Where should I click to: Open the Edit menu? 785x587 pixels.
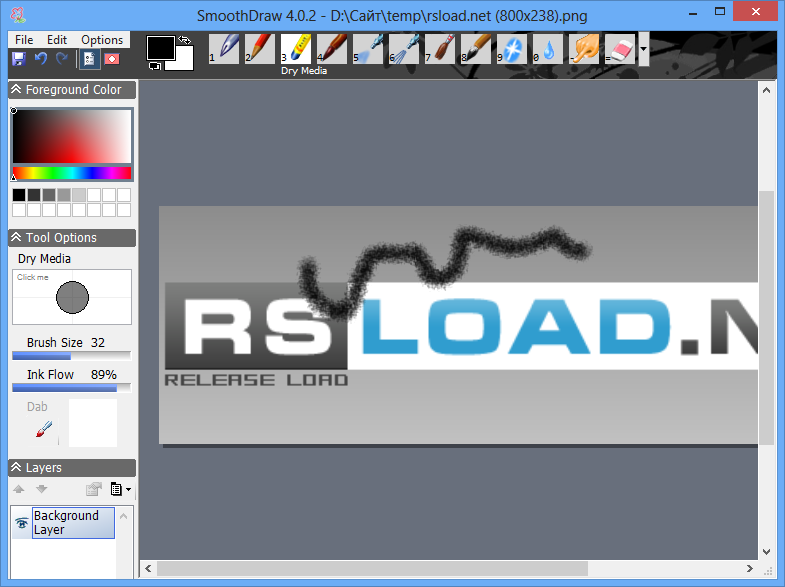[x=57, y=40]
